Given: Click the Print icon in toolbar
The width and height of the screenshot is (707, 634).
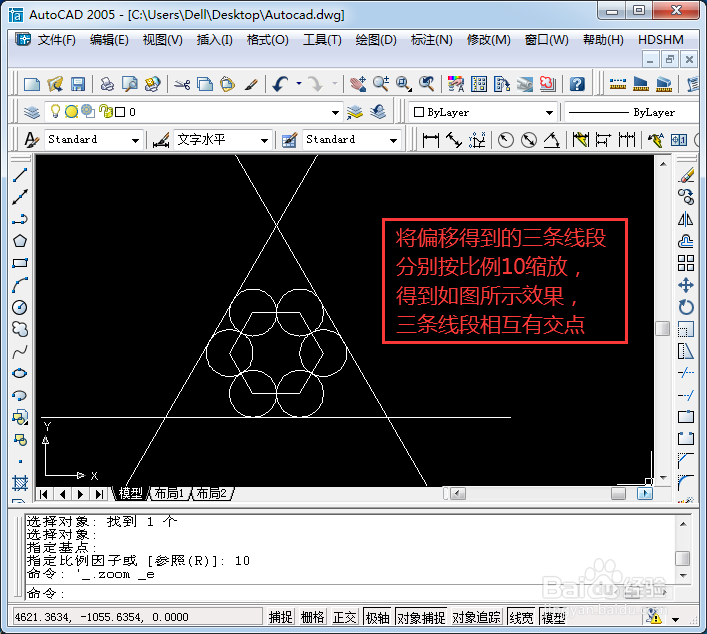Looking at the screenshot, I should (107, 84).
